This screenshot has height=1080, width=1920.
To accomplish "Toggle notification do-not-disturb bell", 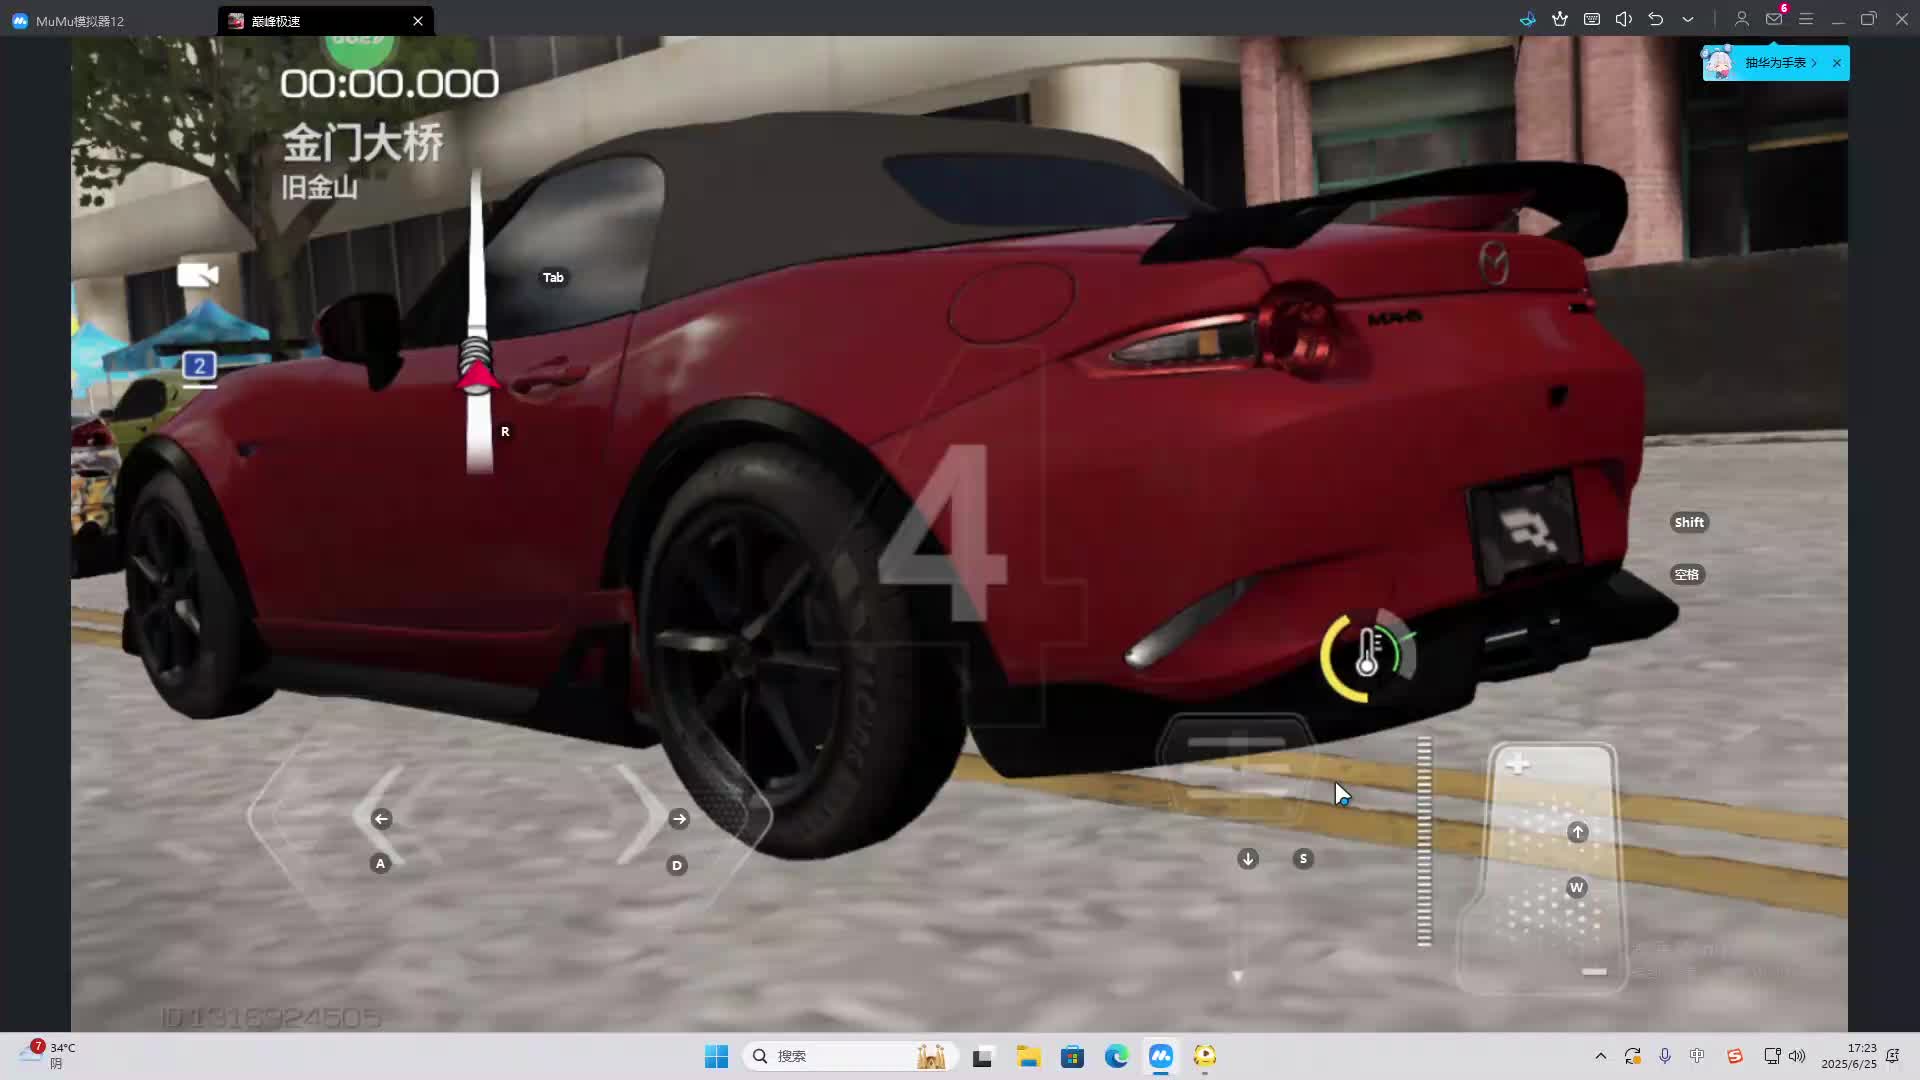I will point(1892,1056).
